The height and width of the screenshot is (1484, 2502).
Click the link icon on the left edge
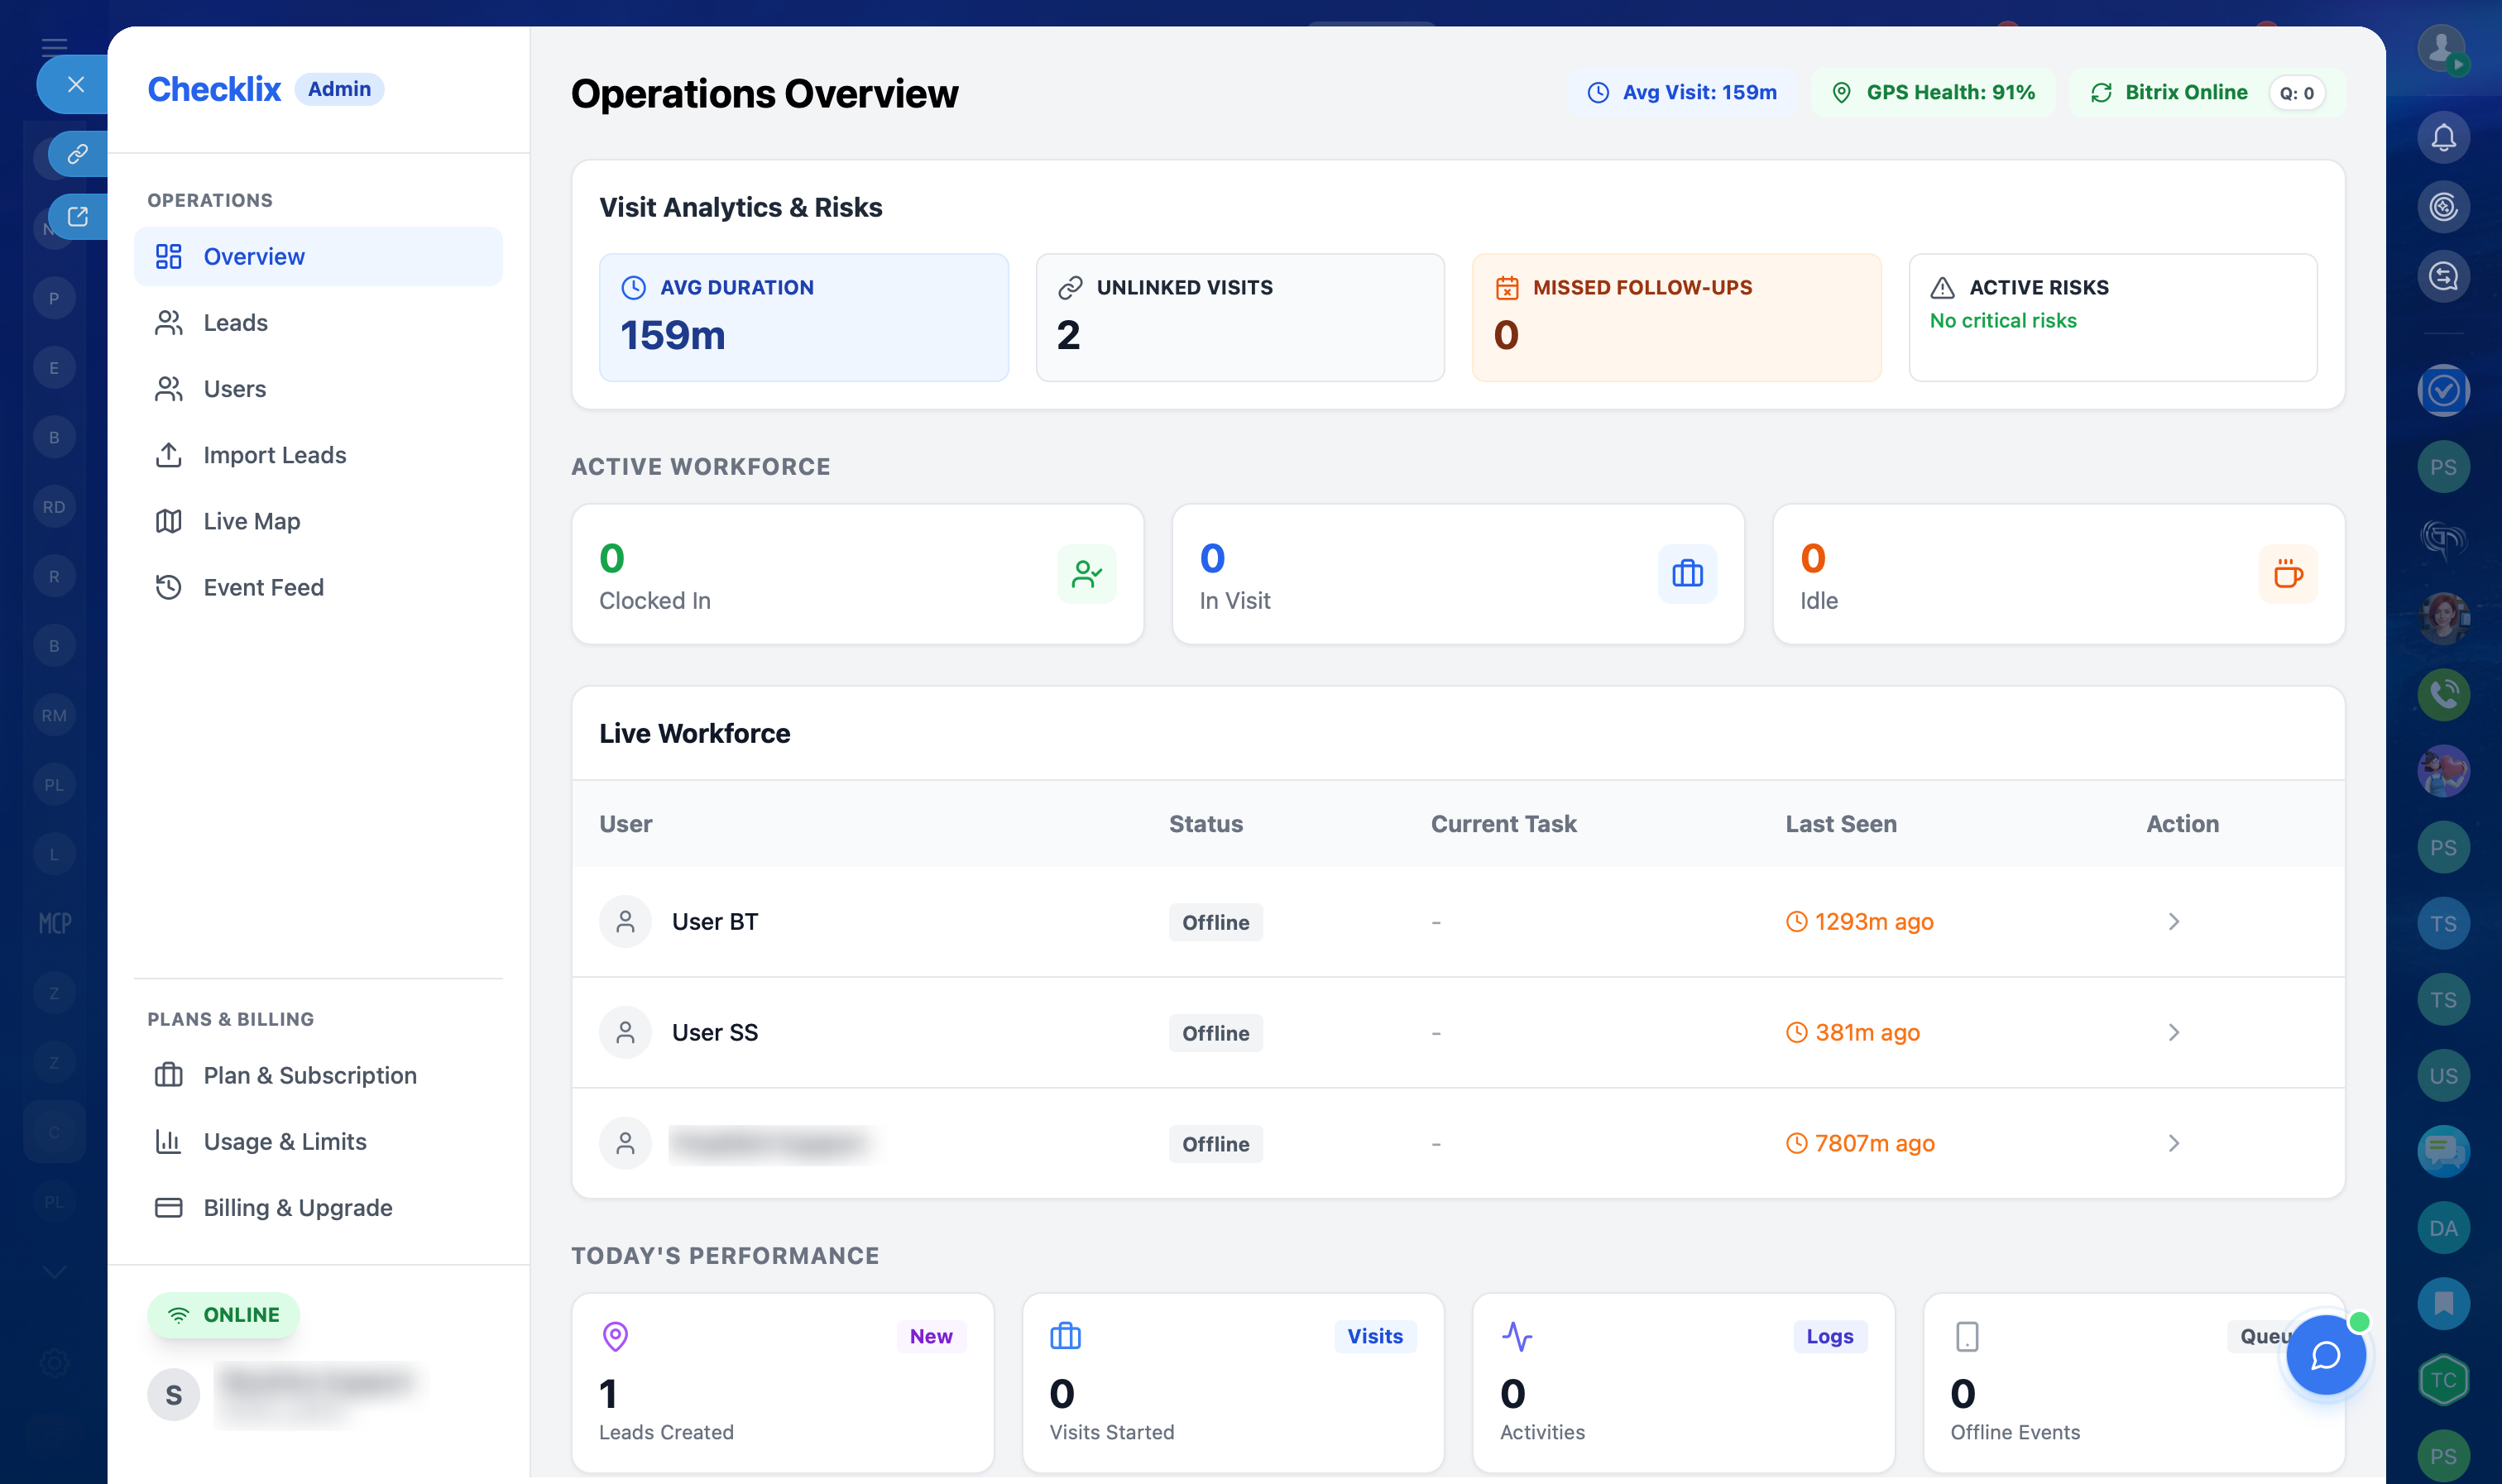tap(77, 153)
